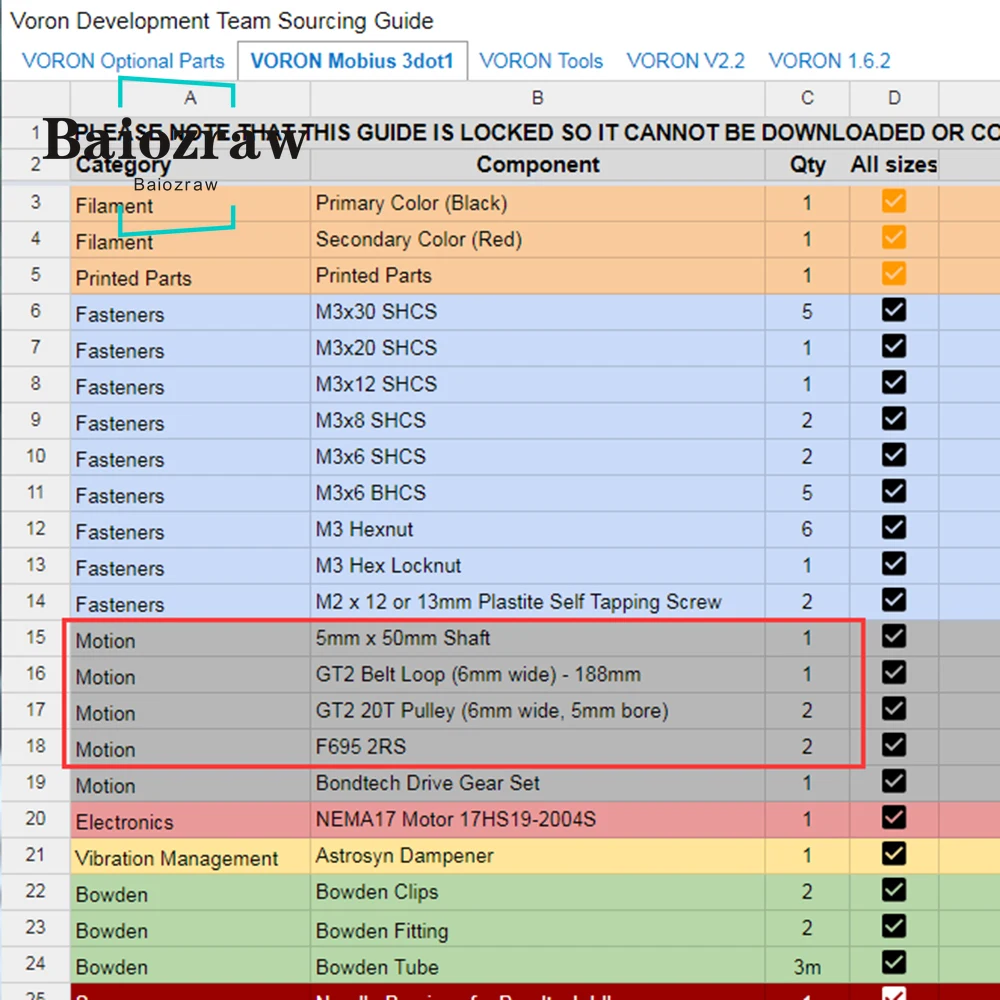The height and width of the screenshot is (1000, 1000).
Task: Select row 20 header
Action: tap(36, 819)
